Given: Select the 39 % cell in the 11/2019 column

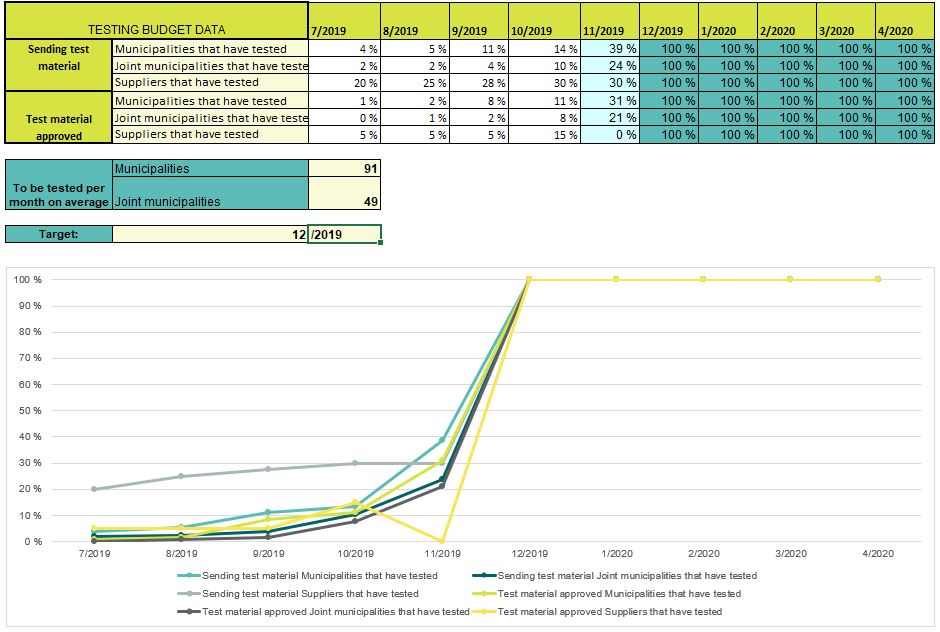Looking at the screenshot, I should pos(609,48).
